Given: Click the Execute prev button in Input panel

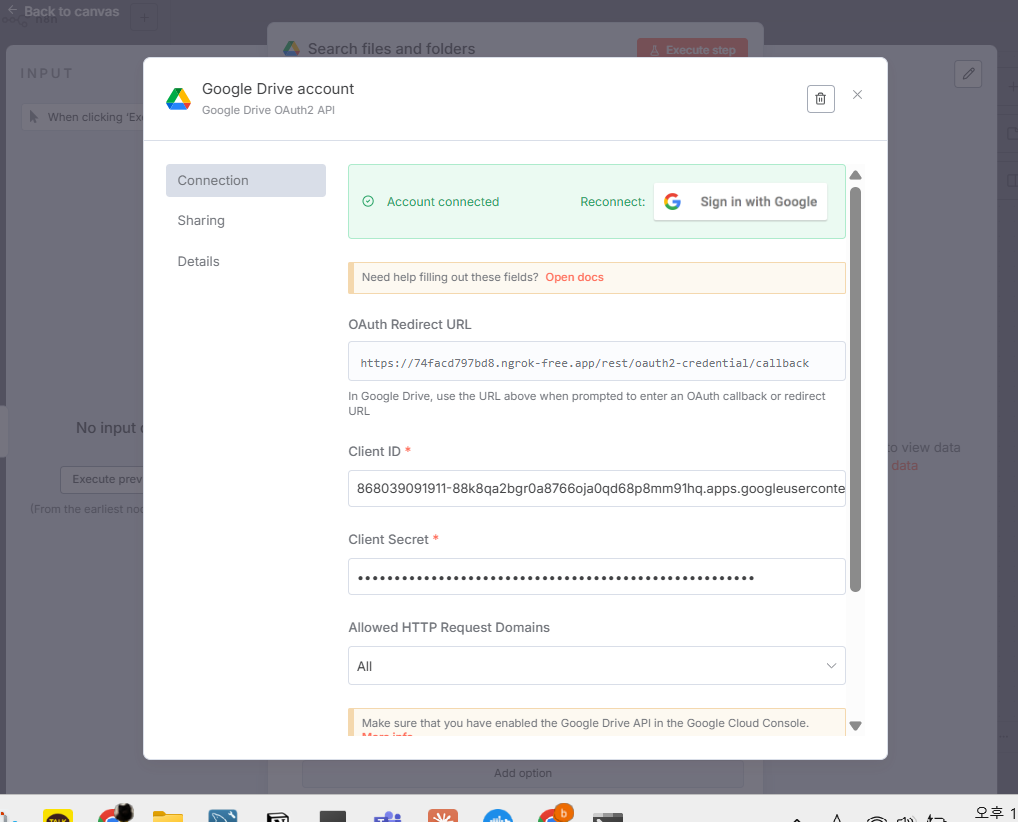Looking at the screenshot, I should [102, 479].
